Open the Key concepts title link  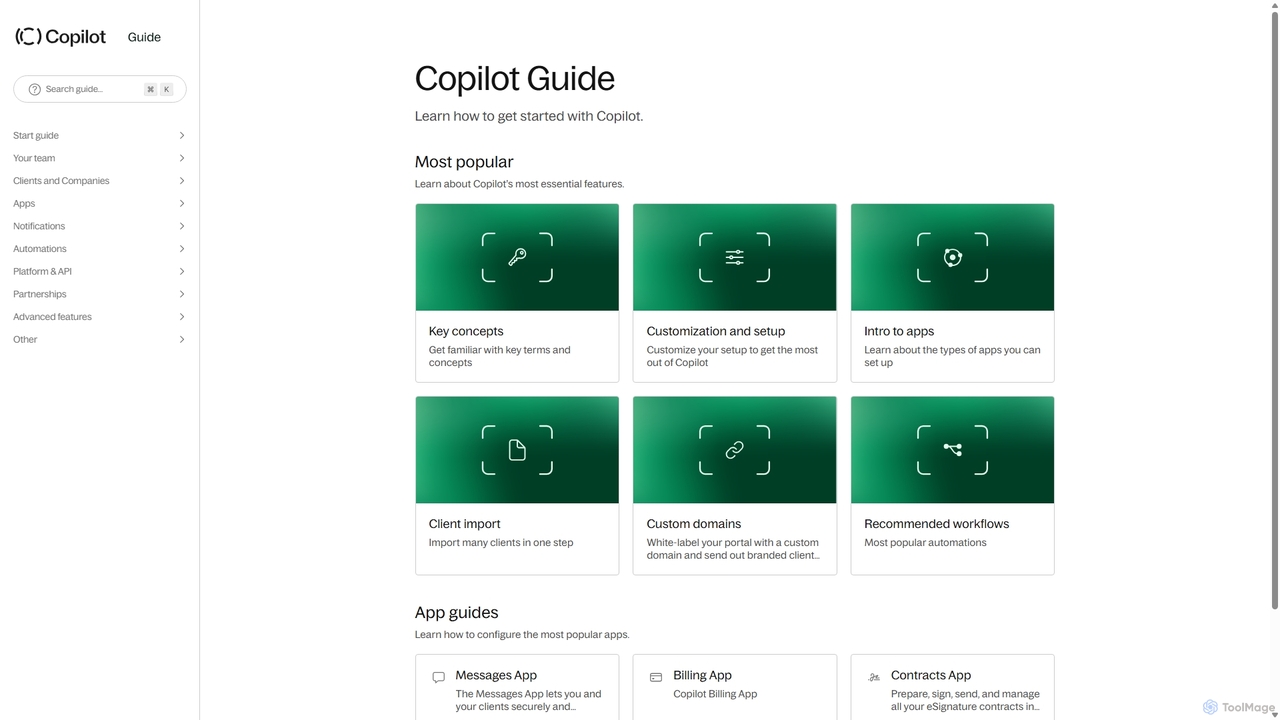[x=466, y=331]
